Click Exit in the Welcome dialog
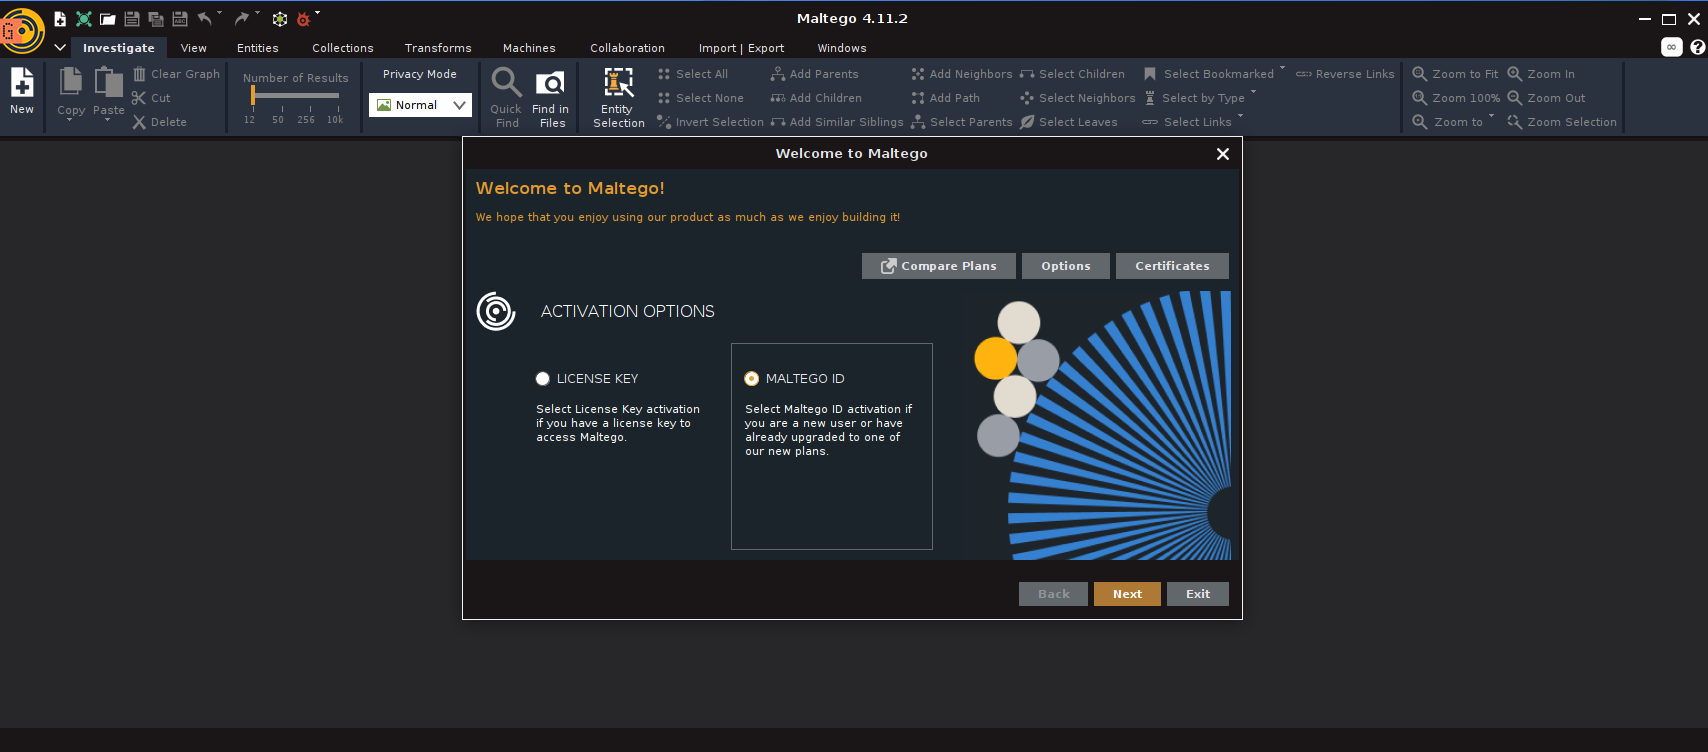The width and height of the screenshot is (1708, 752). tap(1198, 594)
